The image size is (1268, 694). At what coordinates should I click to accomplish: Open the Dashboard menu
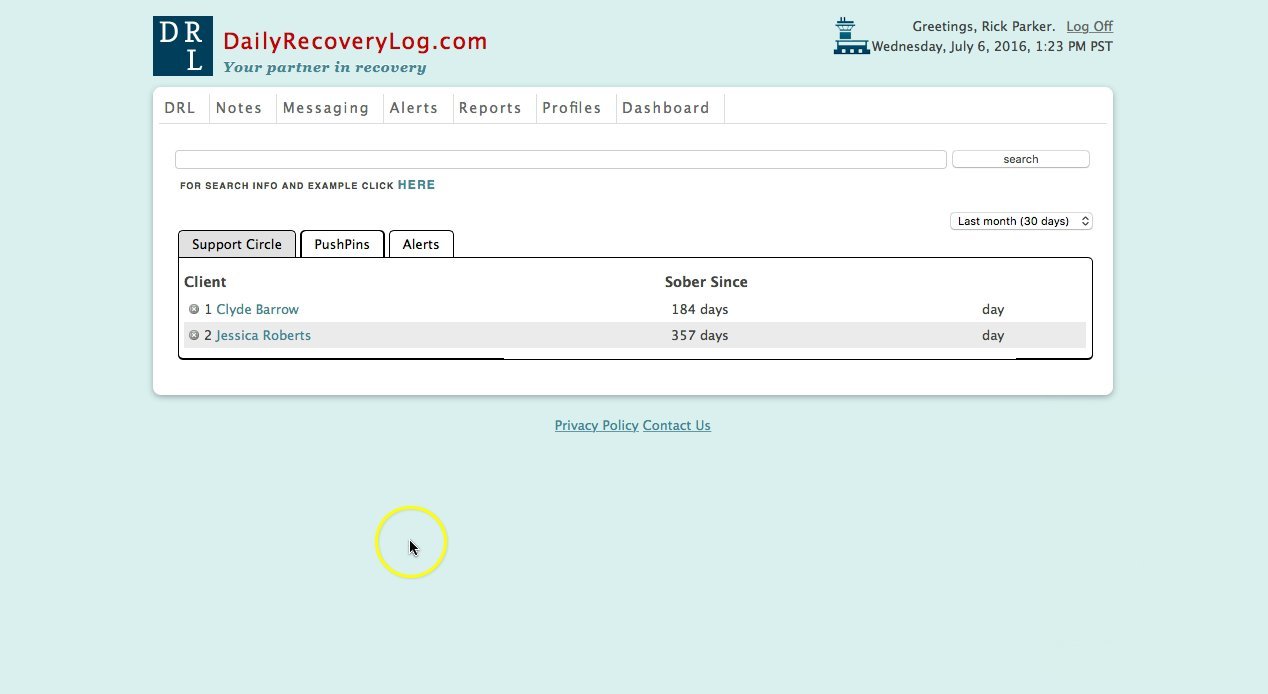(666, 108)
